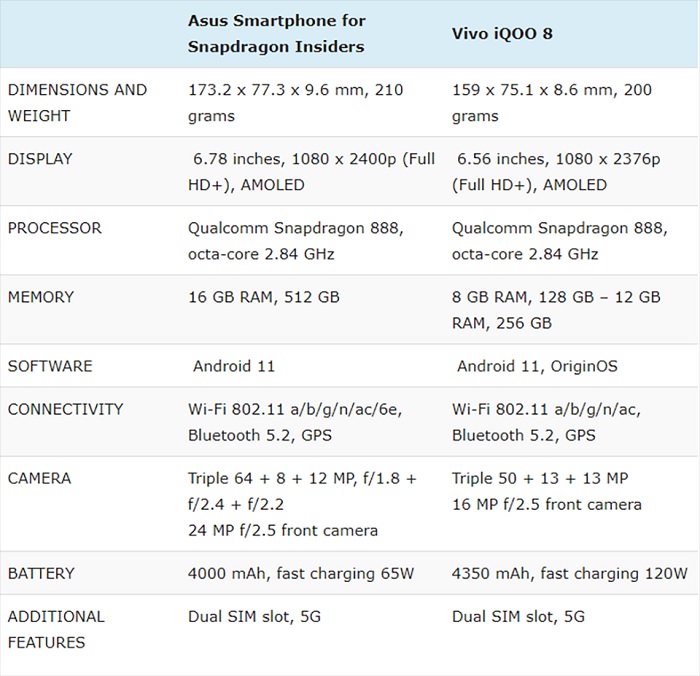Viewport: 700px width, 676px height.
Task: Select the 16 GB RAM, 512 GB cell
Action: (x=264, y=297)
